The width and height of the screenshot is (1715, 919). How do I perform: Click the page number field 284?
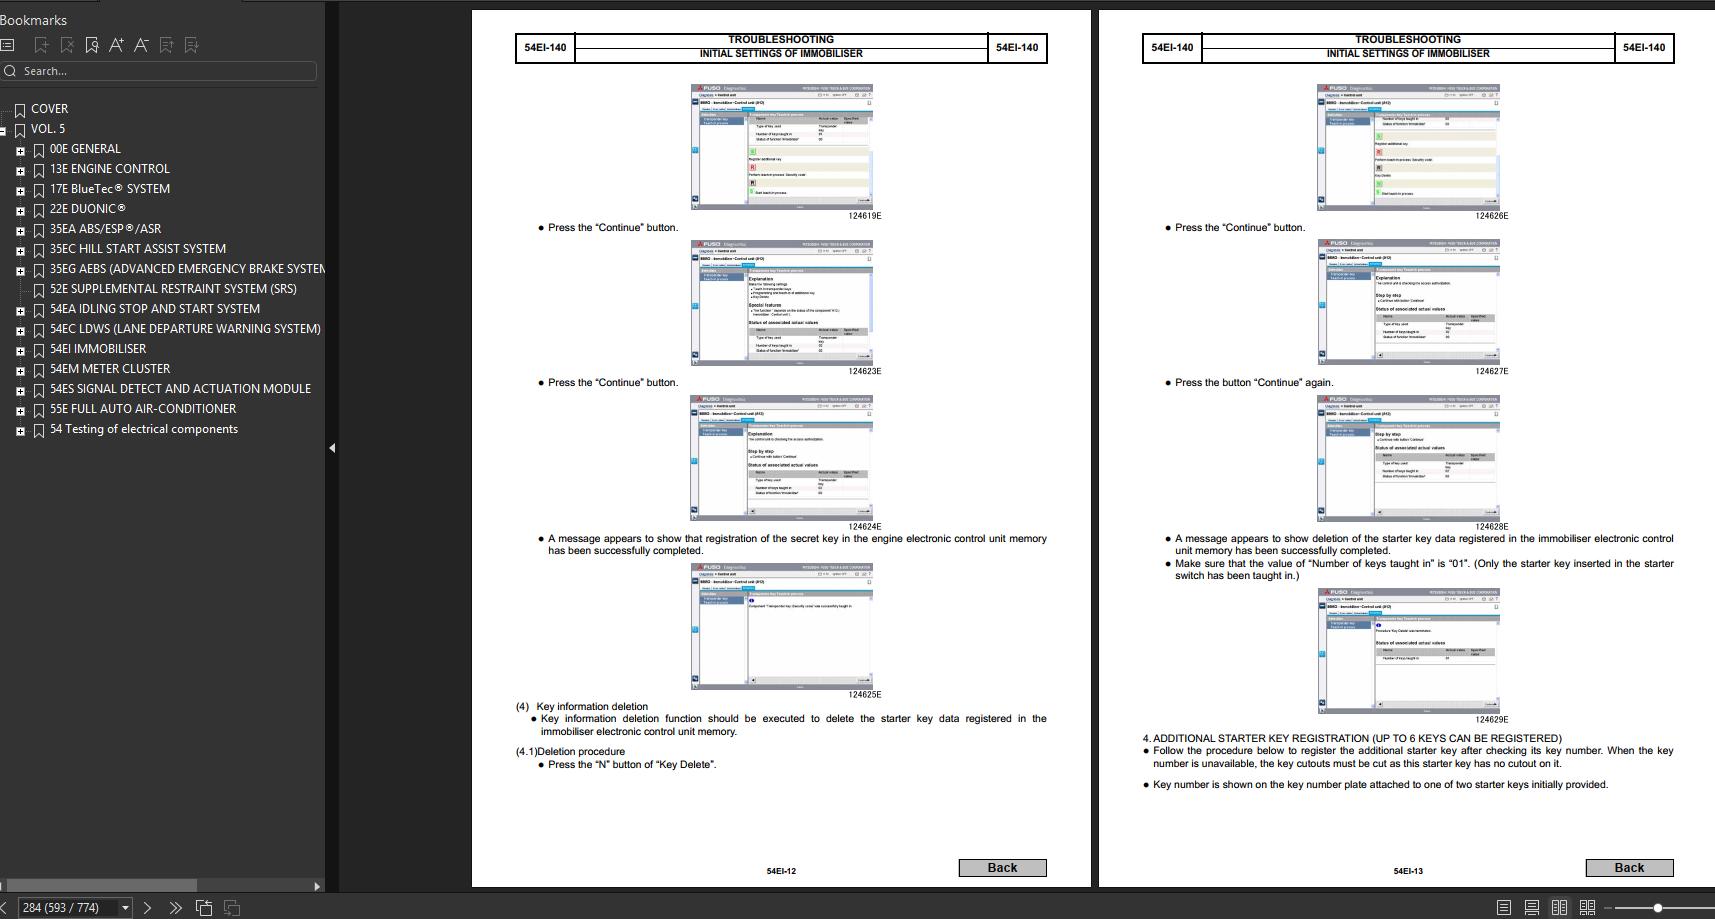point(68,908)
